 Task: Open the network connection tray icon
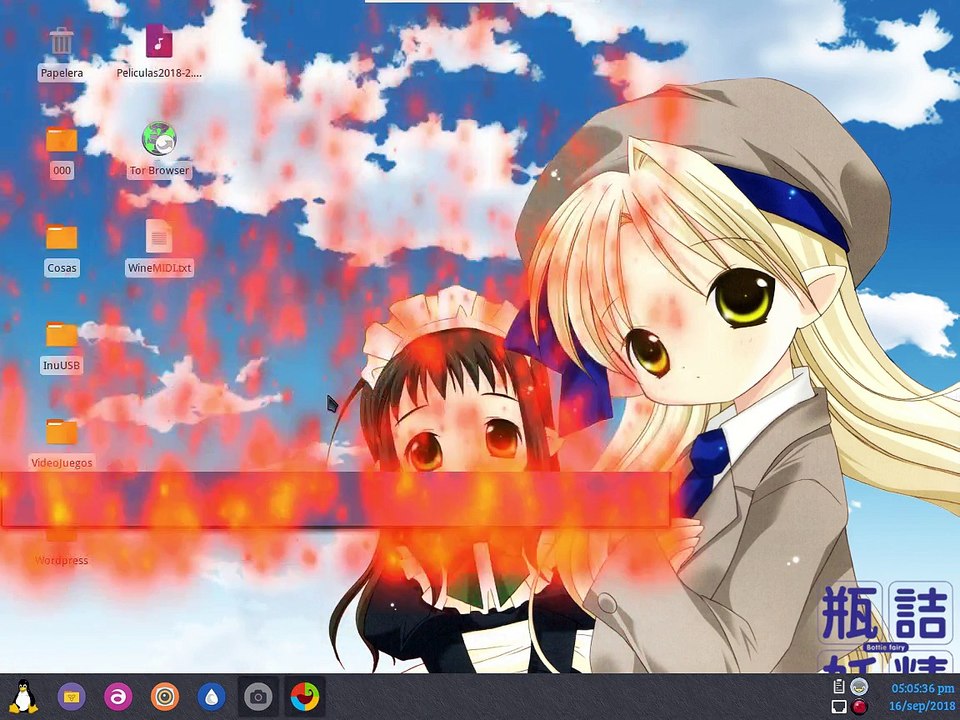839,707
